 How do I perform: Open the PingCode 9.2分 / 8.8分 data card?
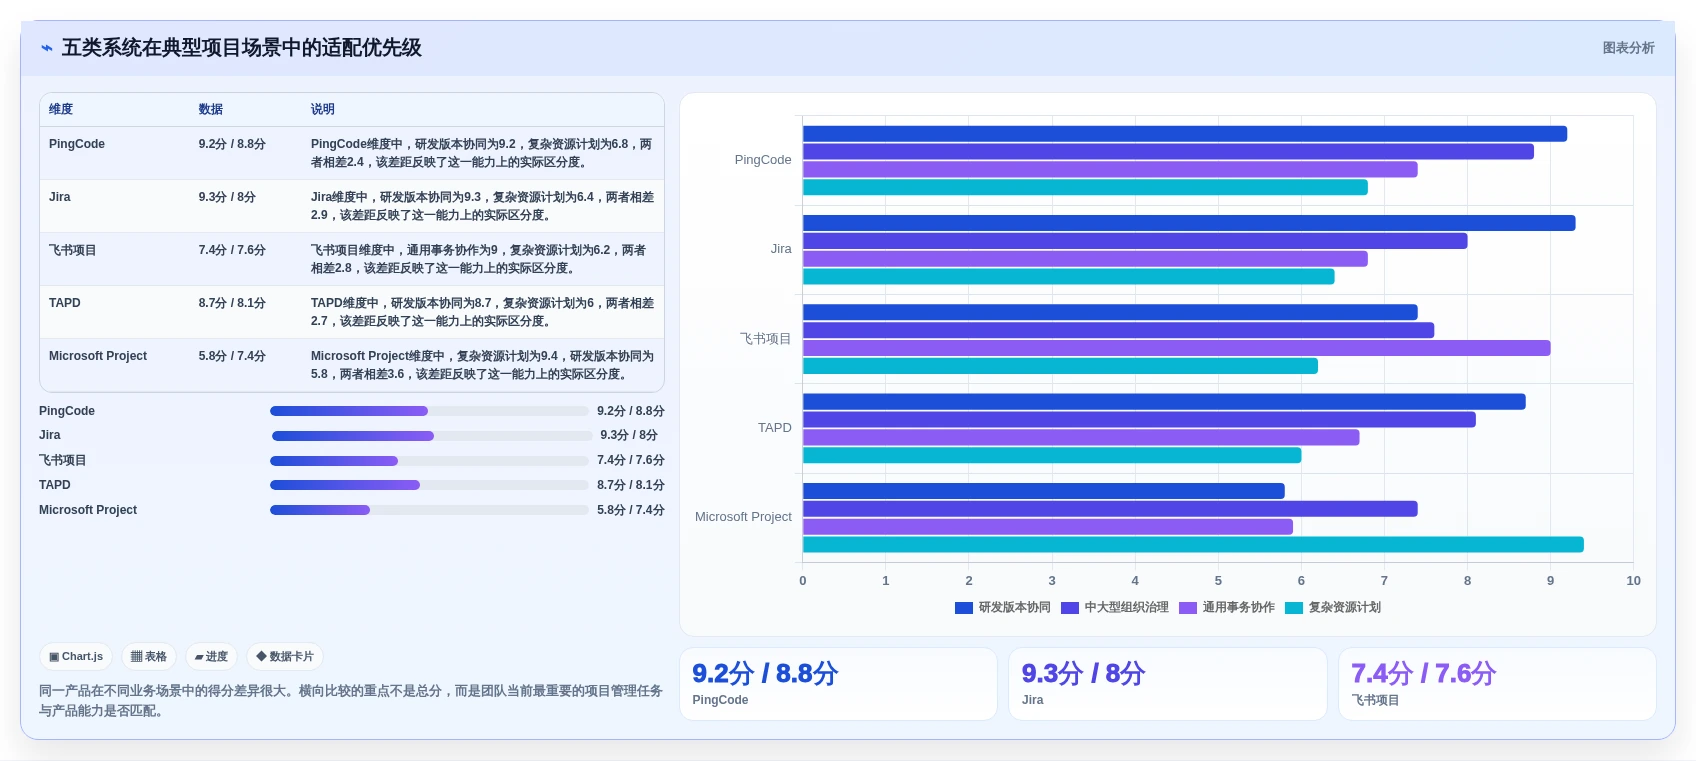(x=838, y=684)
